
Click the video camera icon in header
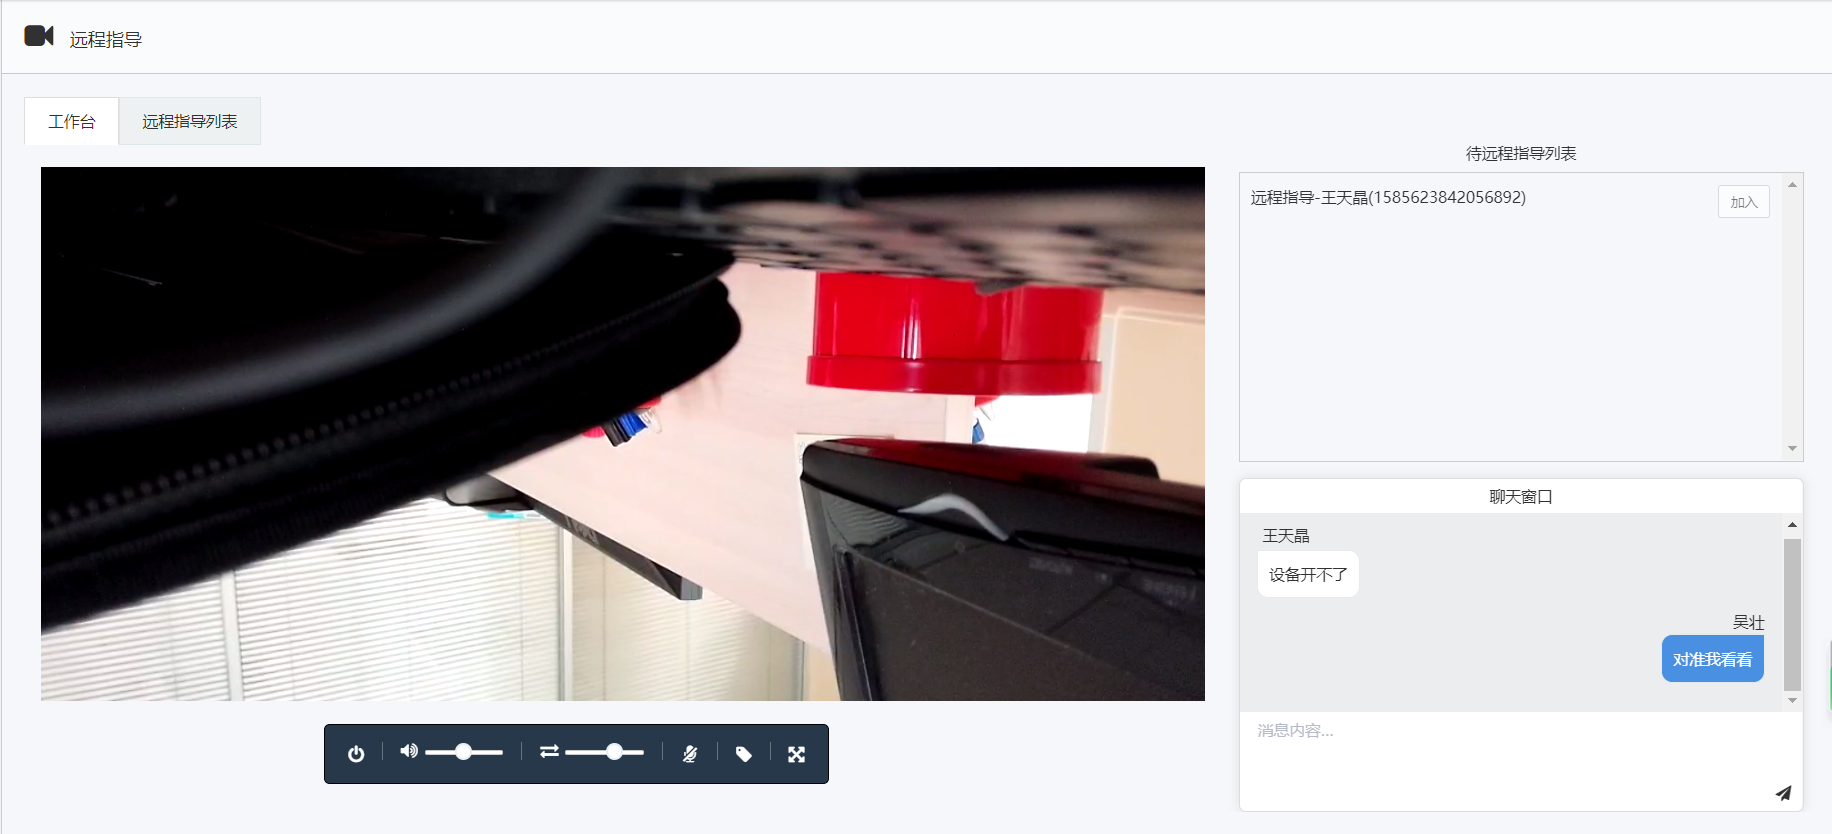[39, 37]
